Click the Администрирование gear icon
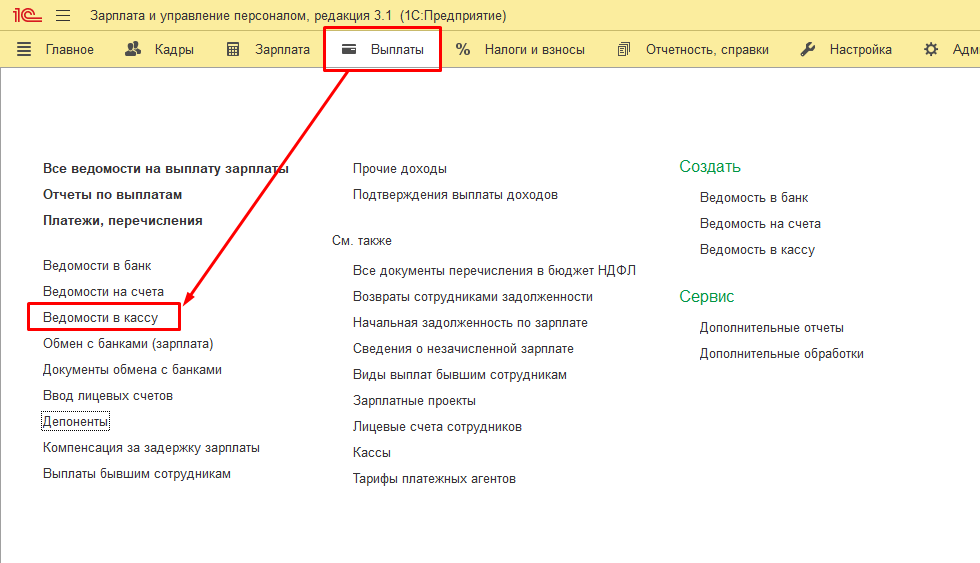The image size is (980, 563). click(931, 49)
